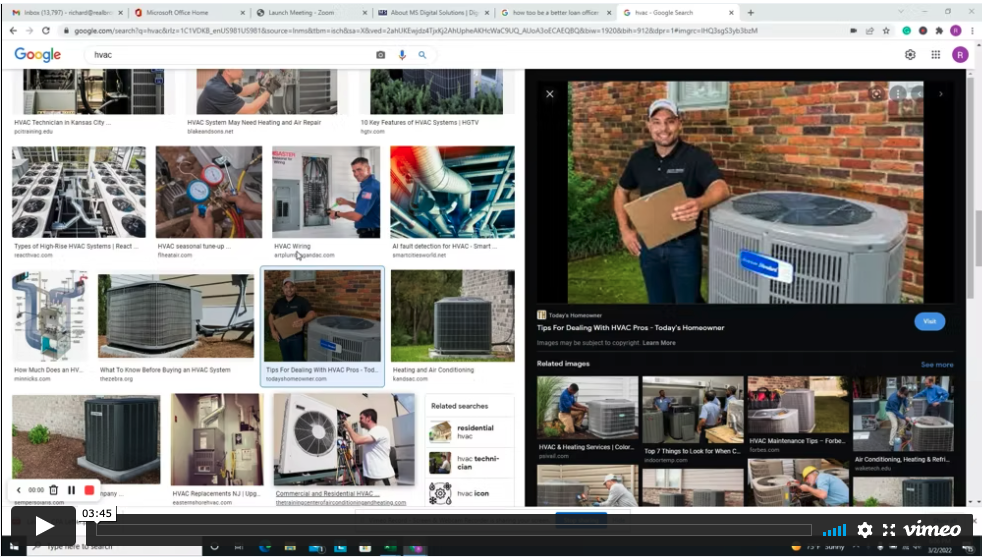The width and height of the screenshot is (982, 557).
Task: Click the Vimeo play button
Action: 44,527
